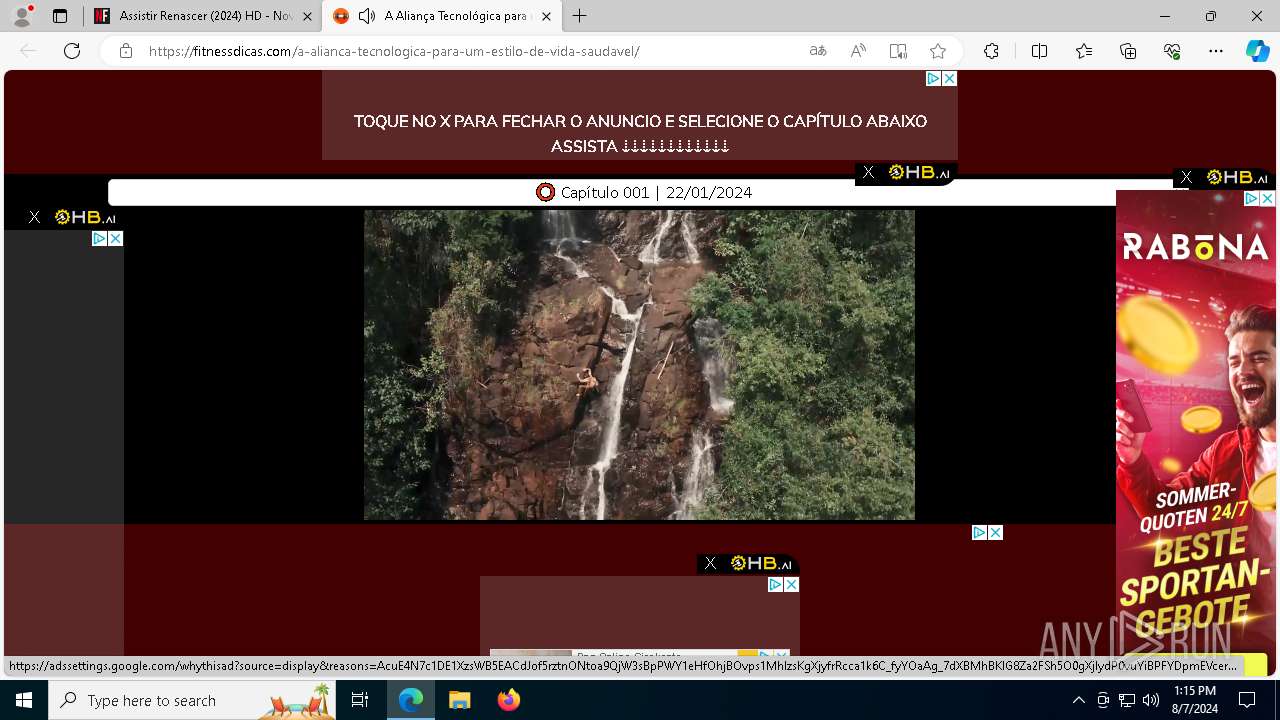Image resolution: width=1280 pixels, height=720 pixels.
Task: Switch to the Assistir Renascer (2024) HD tab
Action: (x=205, y=16)
